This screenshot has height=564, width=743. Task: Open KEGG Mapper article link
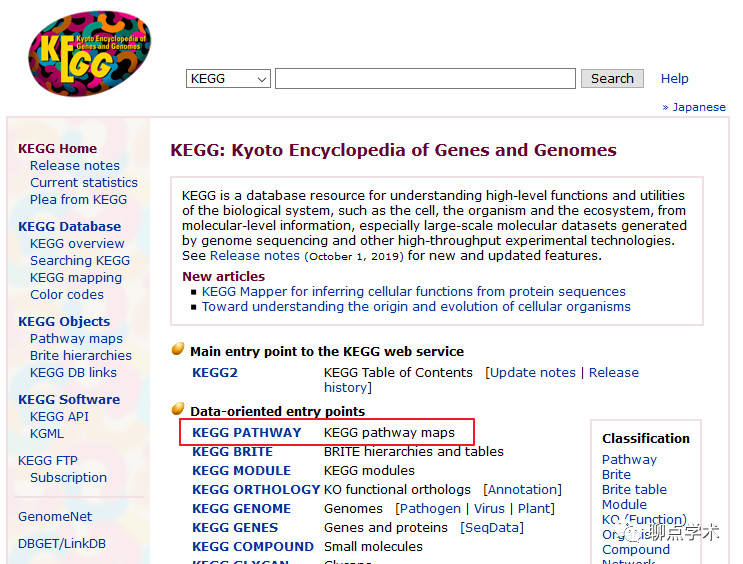coord(414,291)
